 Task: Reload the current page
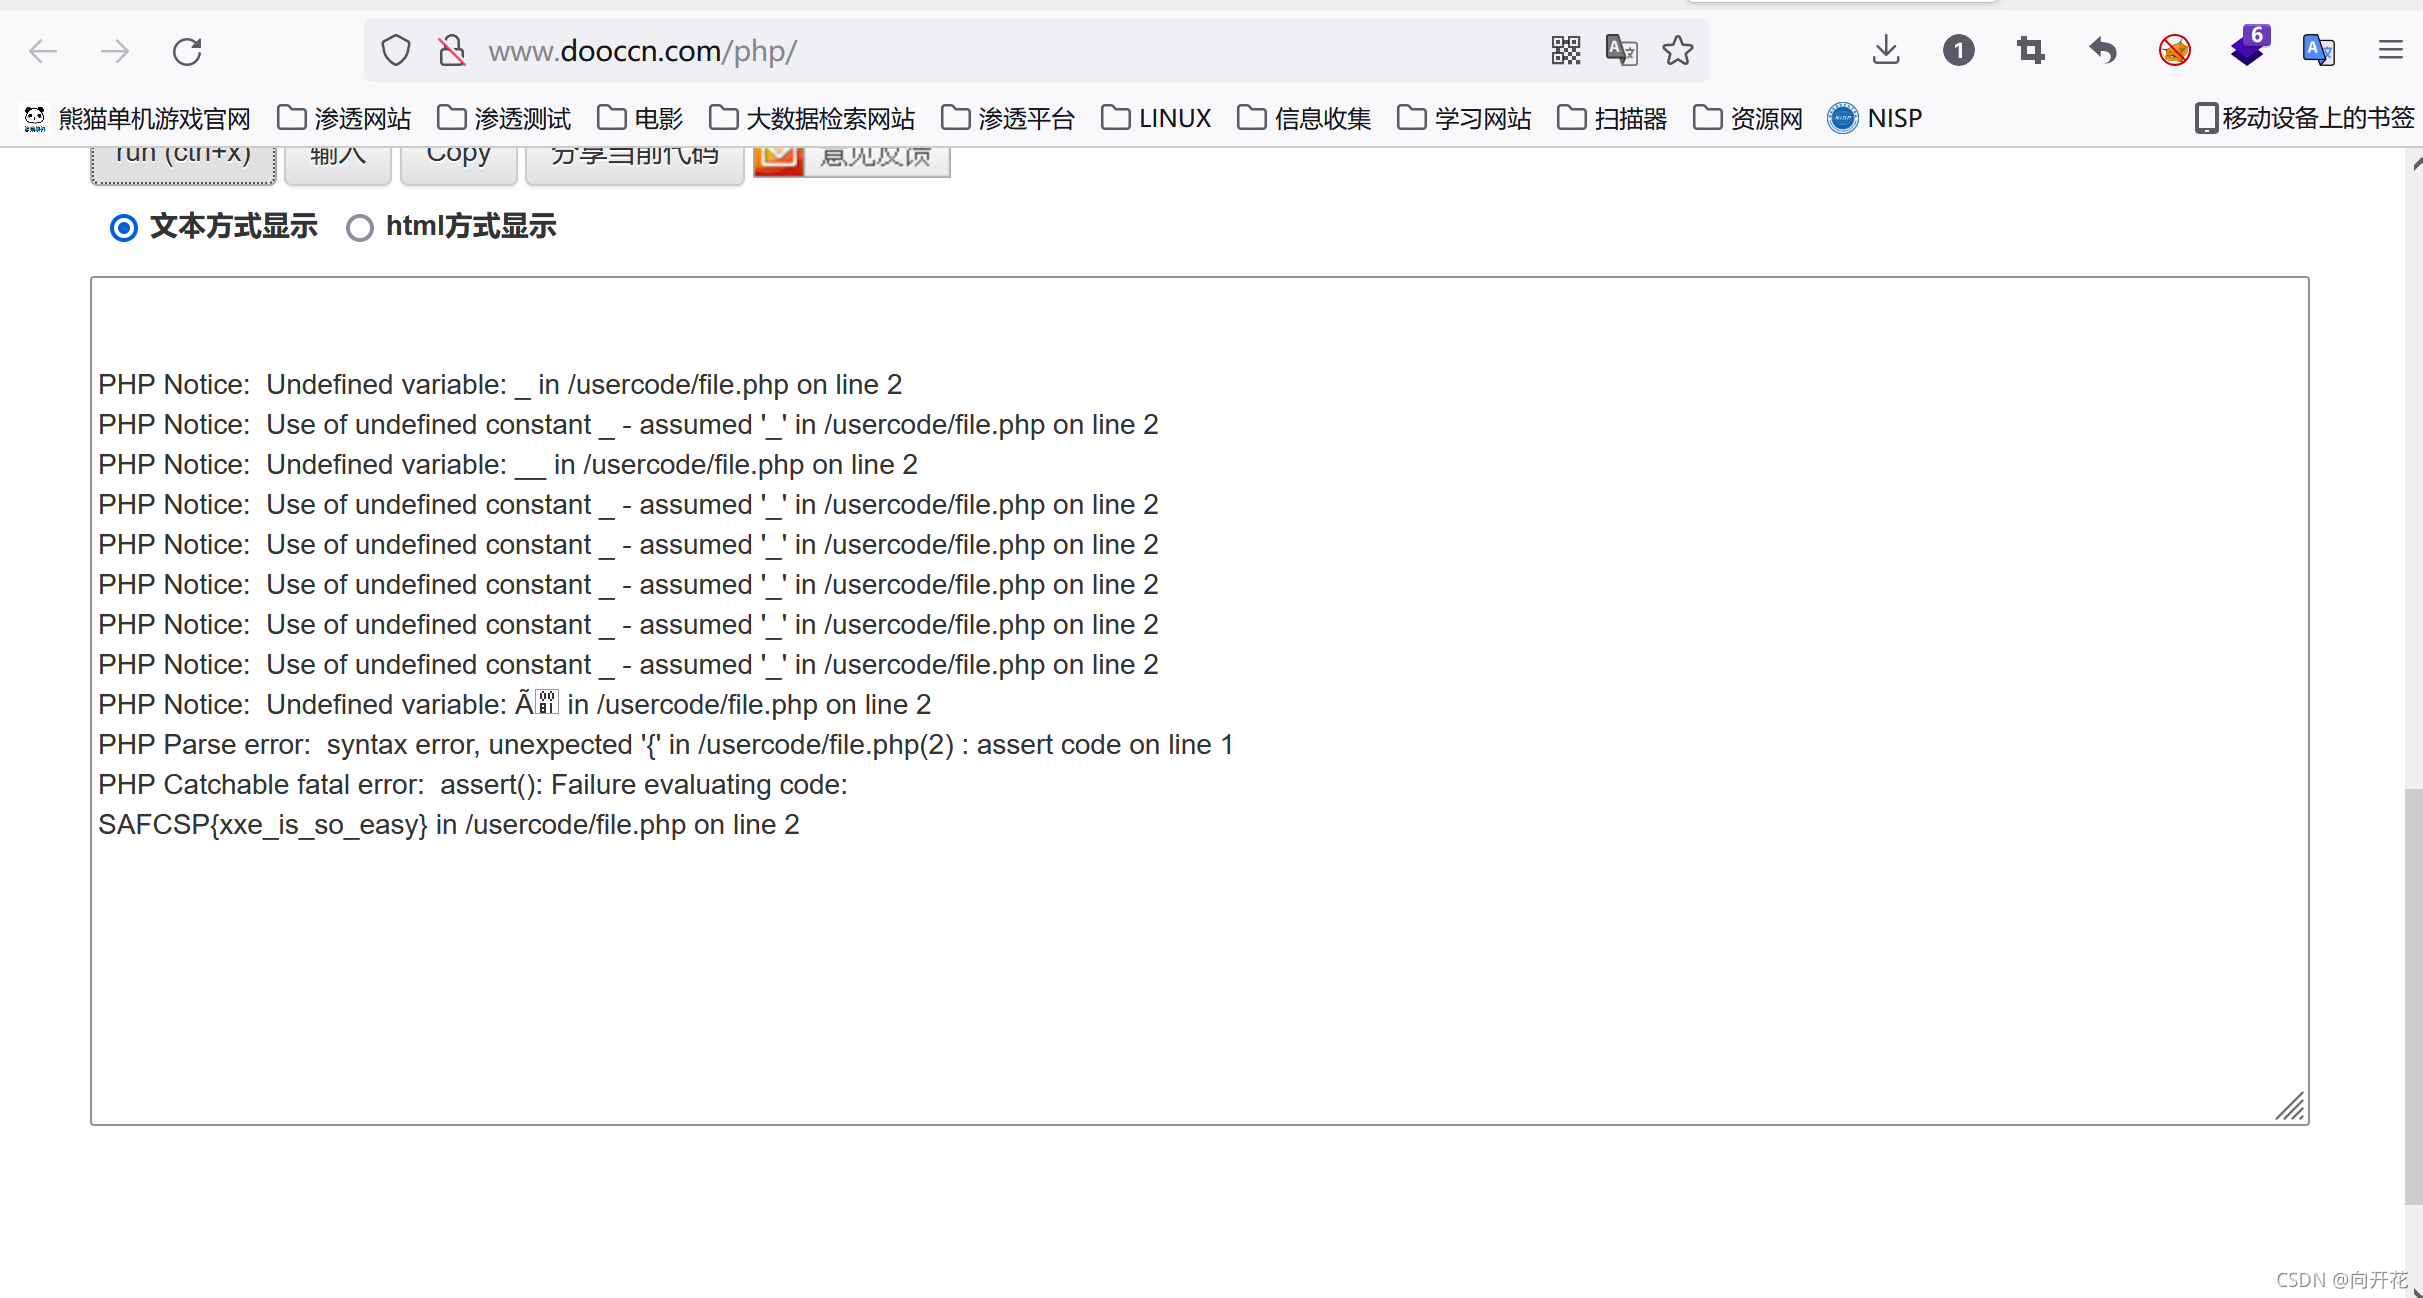click(x=187, y=51)
